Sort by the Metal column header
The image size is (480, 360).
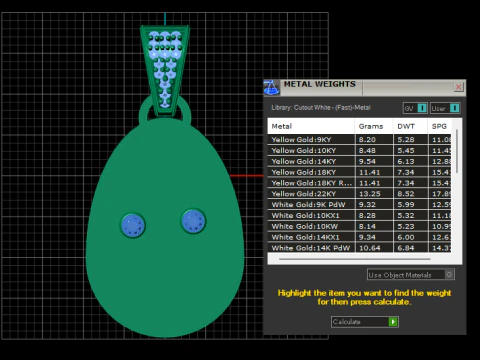pyautogui.click(x=311, y=126)
